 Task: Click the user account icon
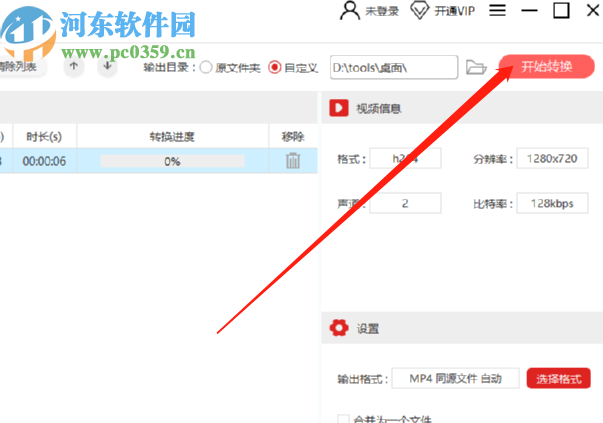coord(350,10)
